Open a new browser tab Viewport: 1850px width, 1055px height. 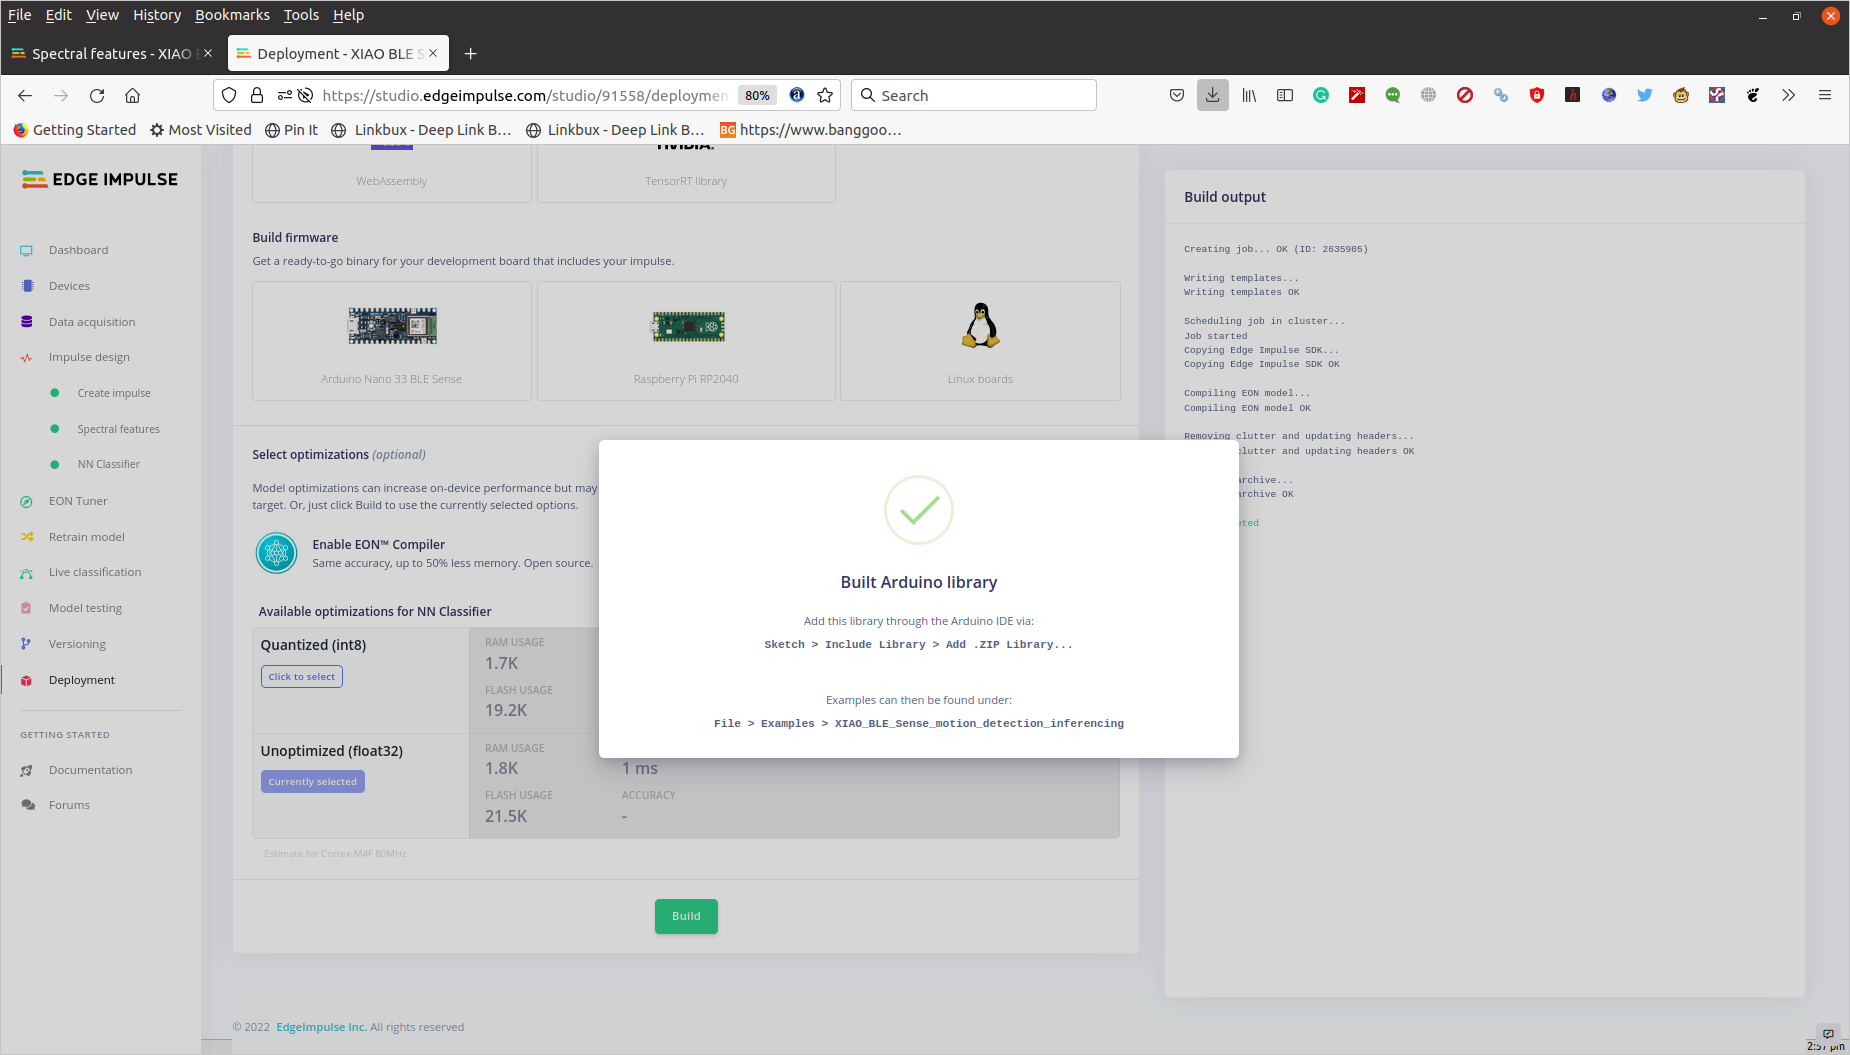tap(470, 54)
